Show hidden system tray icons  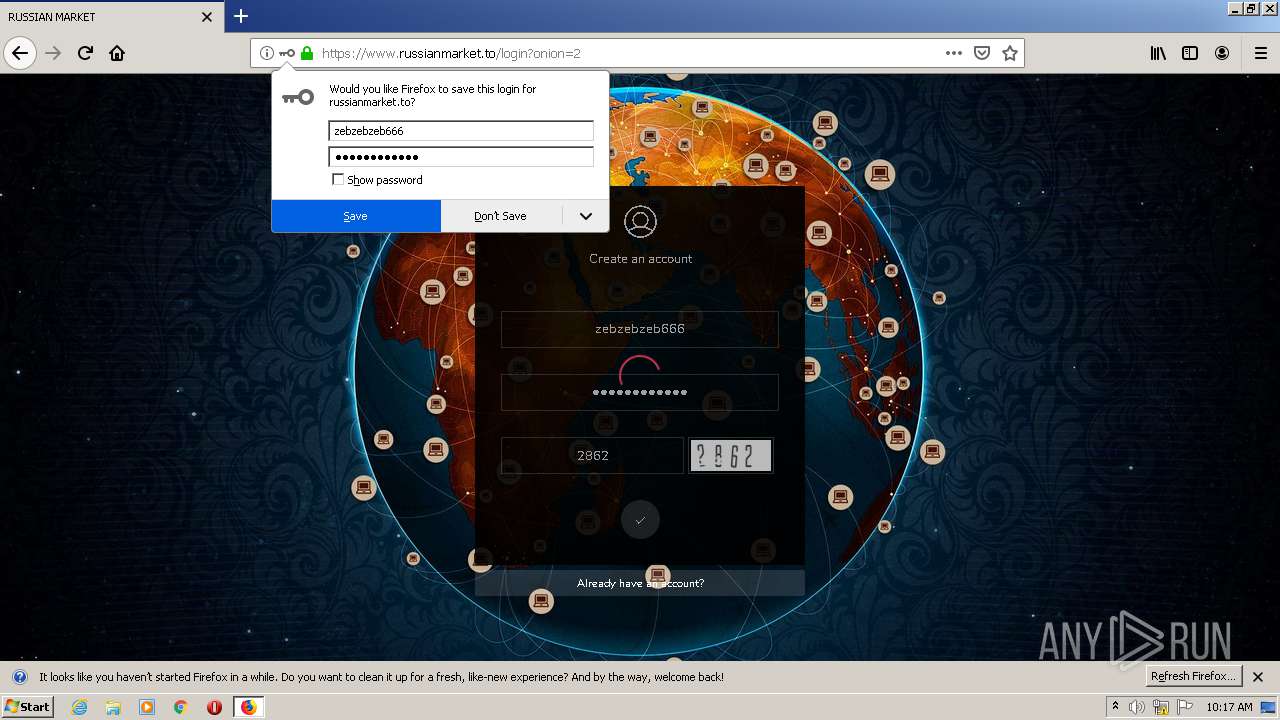click(1115, 707)
